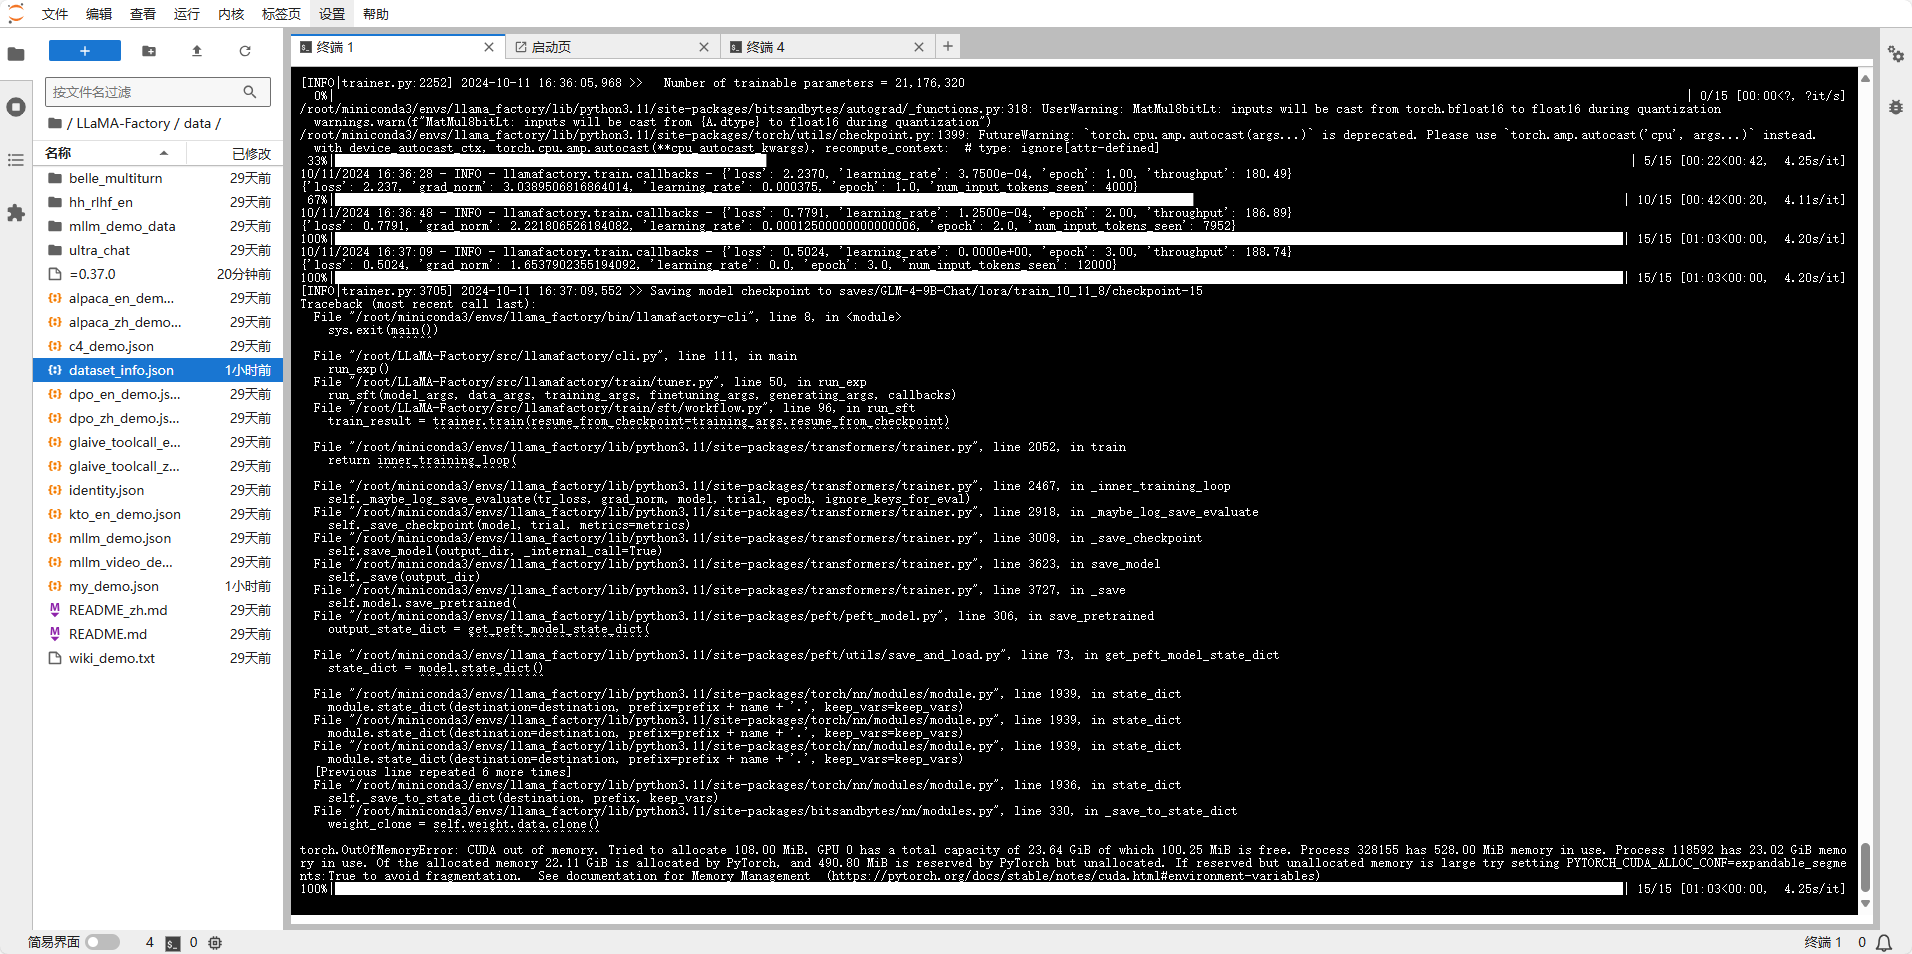Open the table of contents sidebar icon
This screenshot has height=954, width=1912.
16,160
